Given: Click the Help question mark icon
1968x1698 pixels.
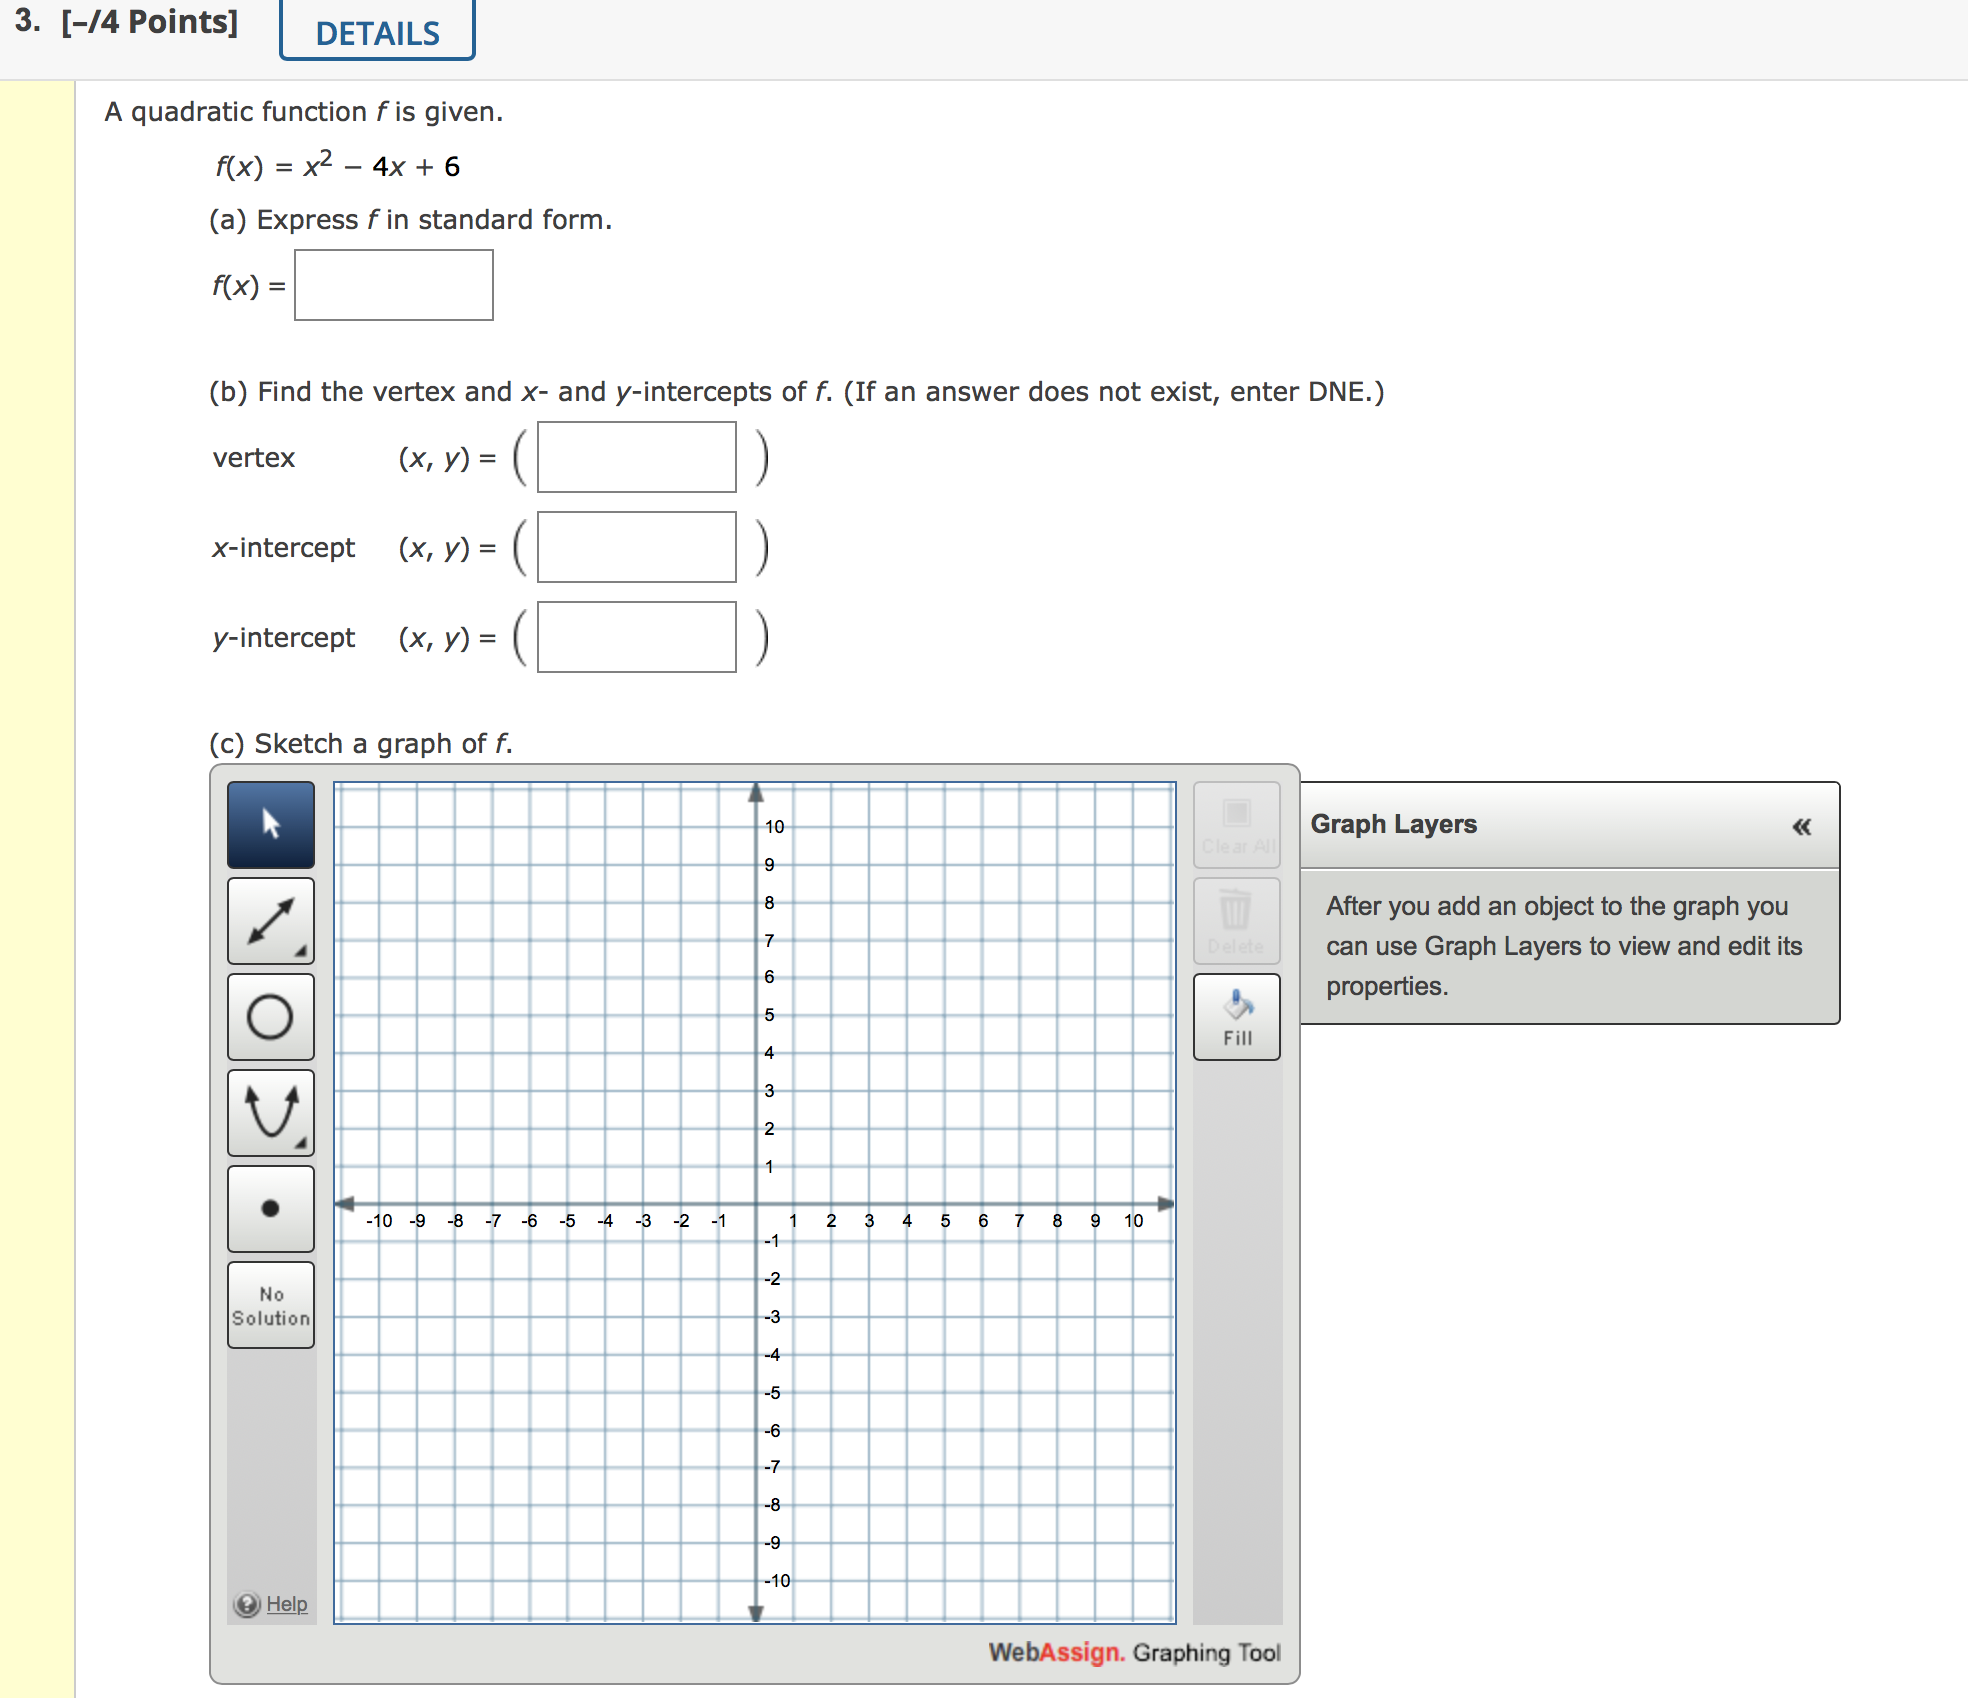Looking at the screenshot, I should click(246, 1602).
